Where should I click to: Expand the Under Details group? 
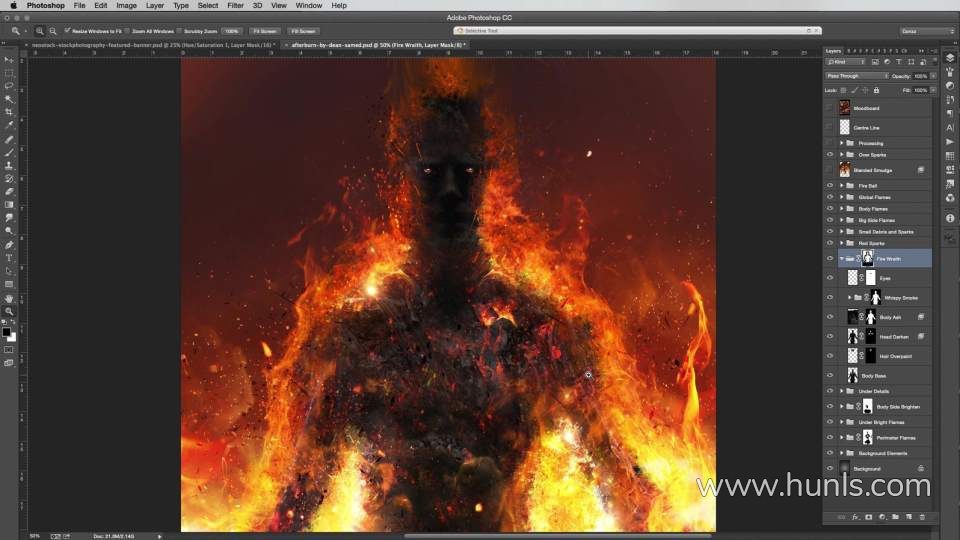pos(842,391)
